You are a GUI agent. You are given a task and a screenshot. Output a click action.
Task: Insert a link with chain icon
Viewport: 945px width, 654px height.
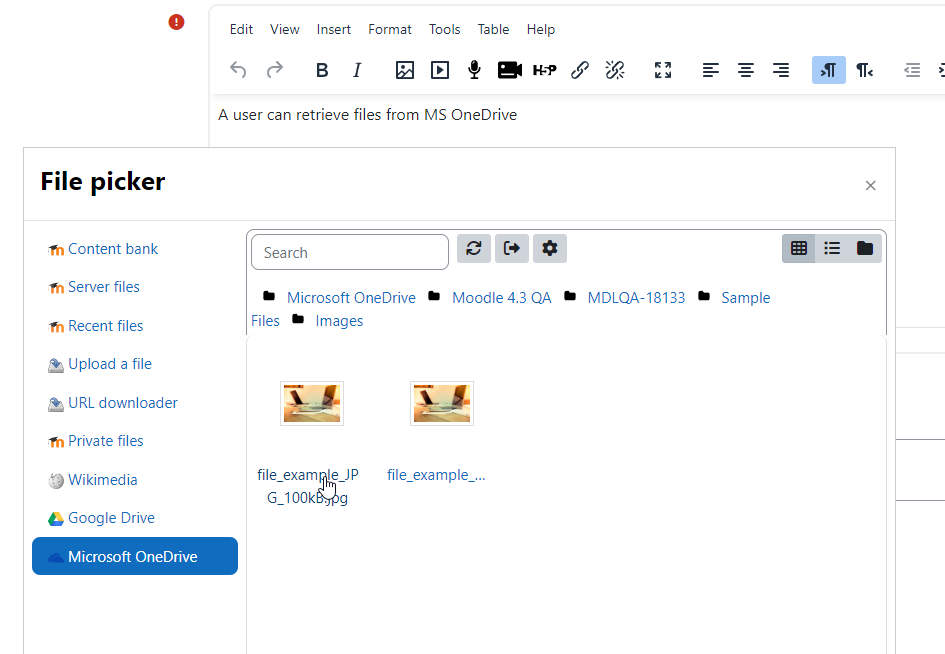(x=580, y=71)
